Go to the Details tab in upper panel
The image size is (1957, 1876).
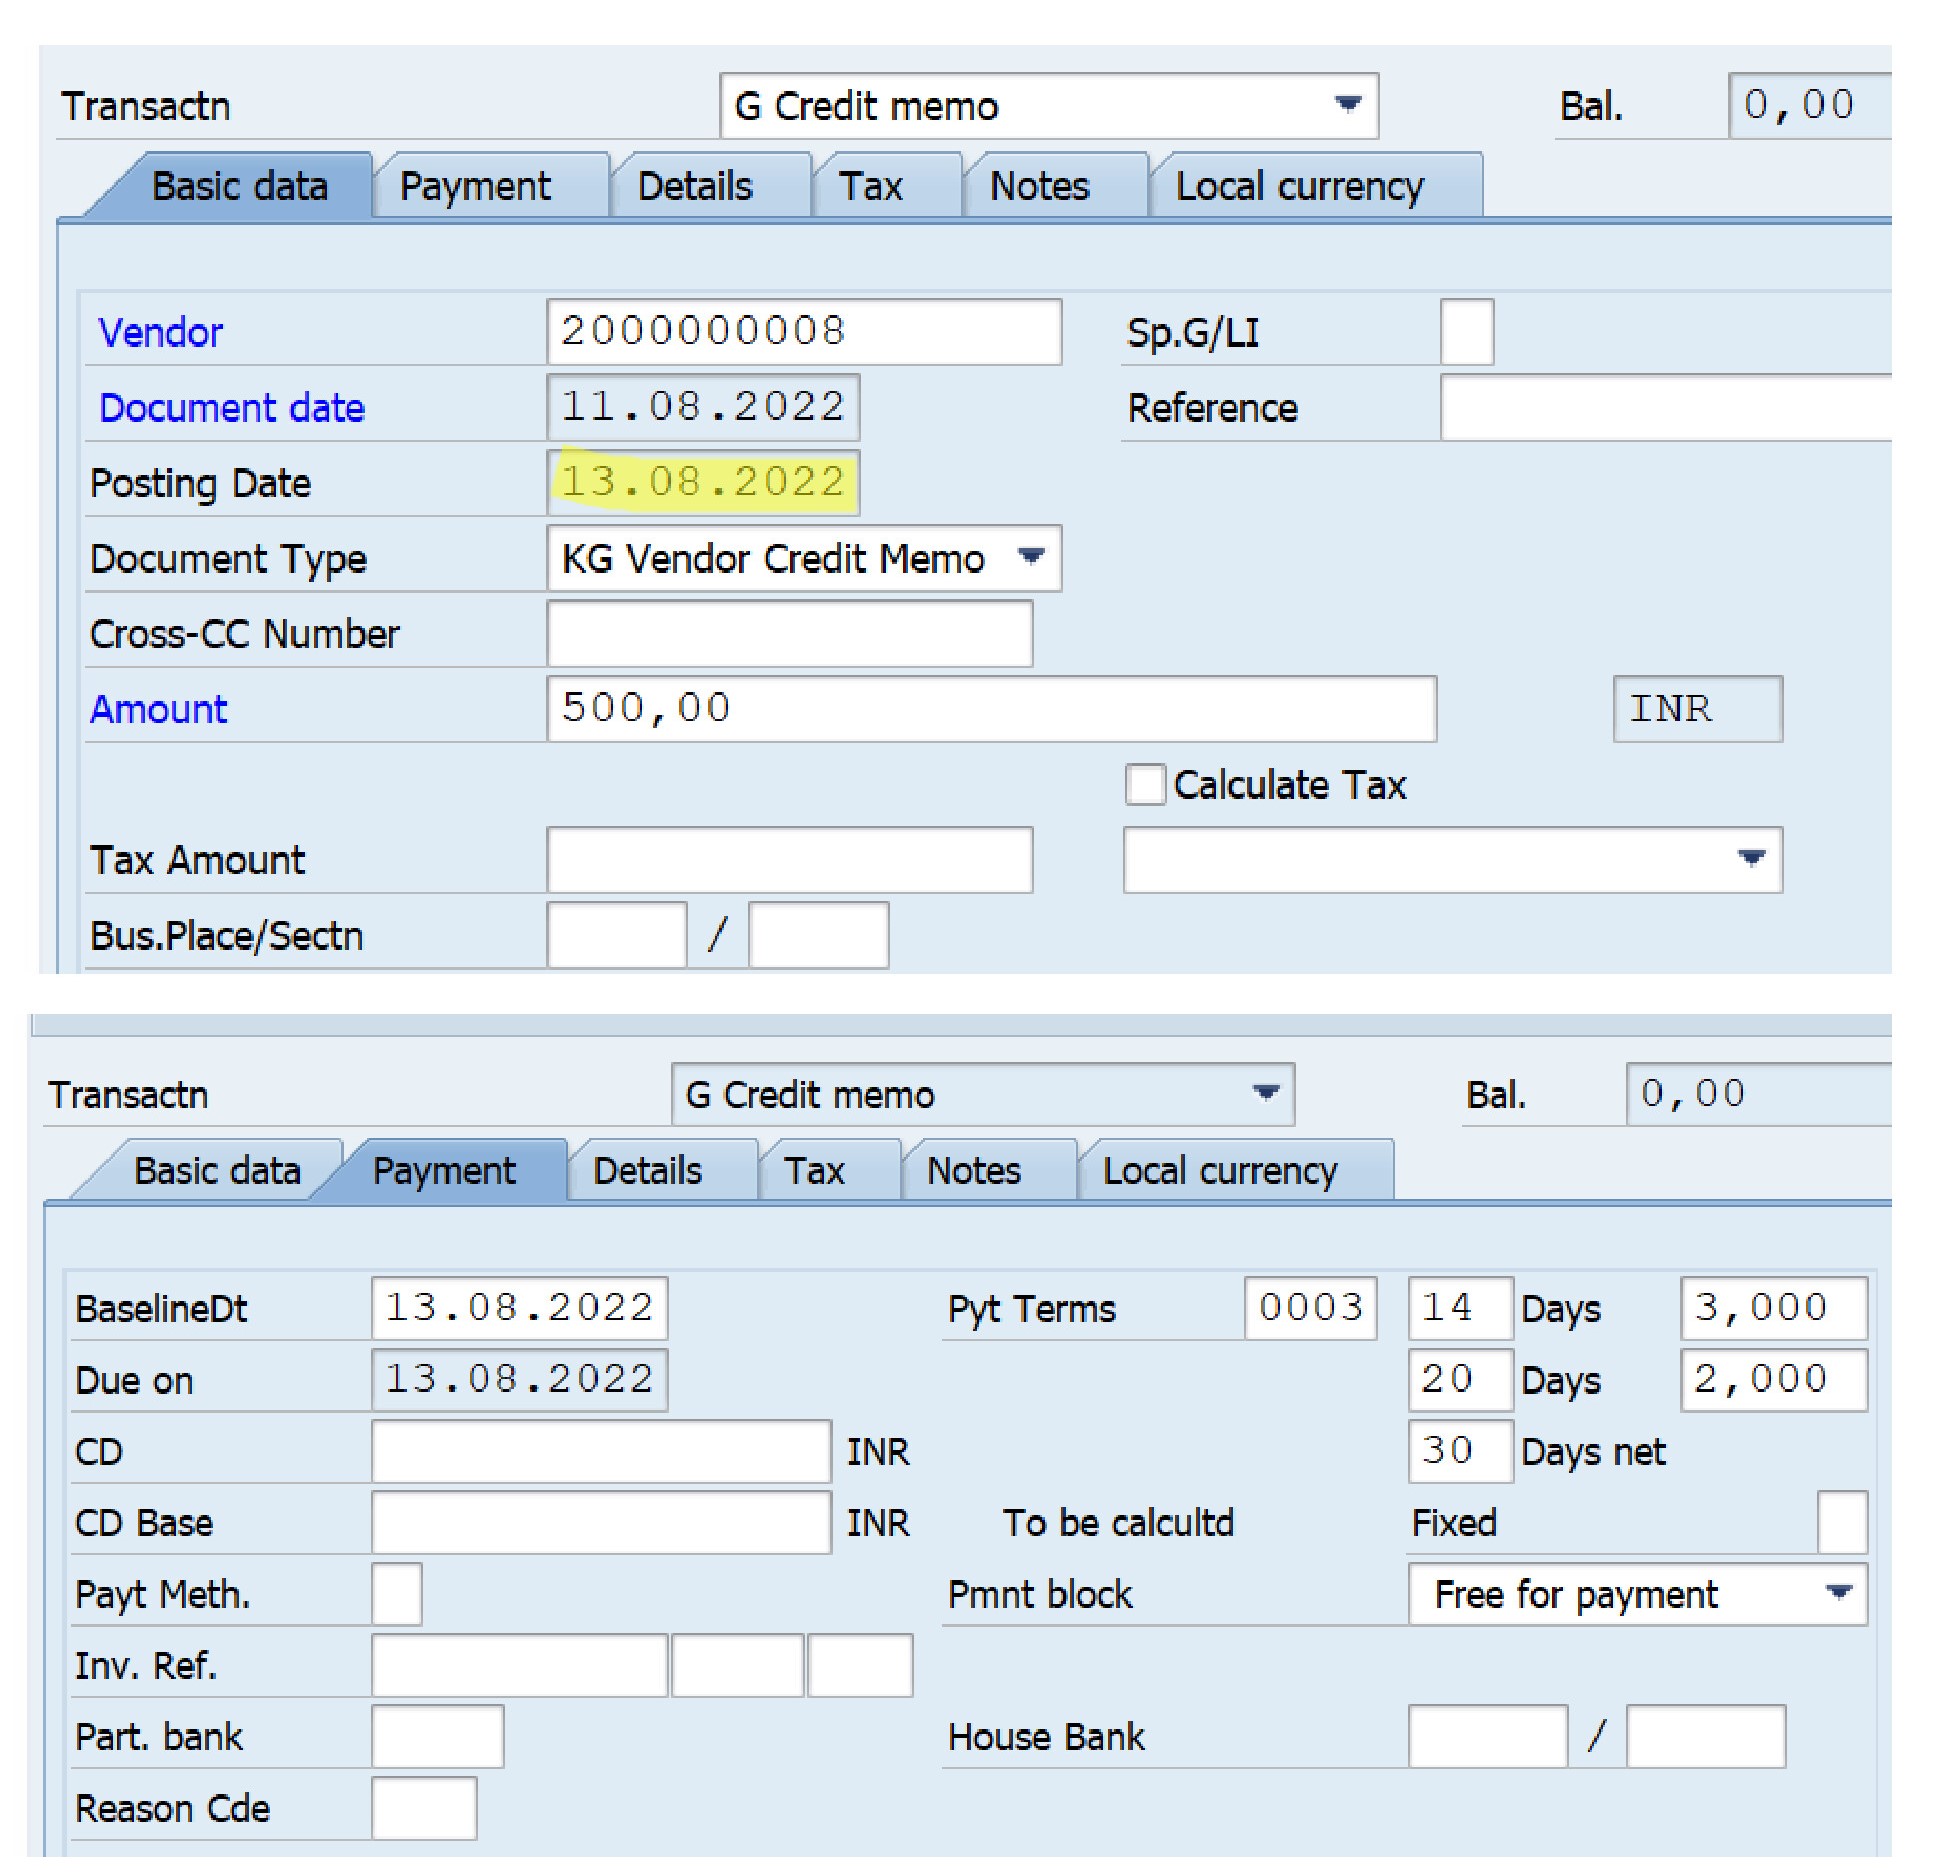695,187
